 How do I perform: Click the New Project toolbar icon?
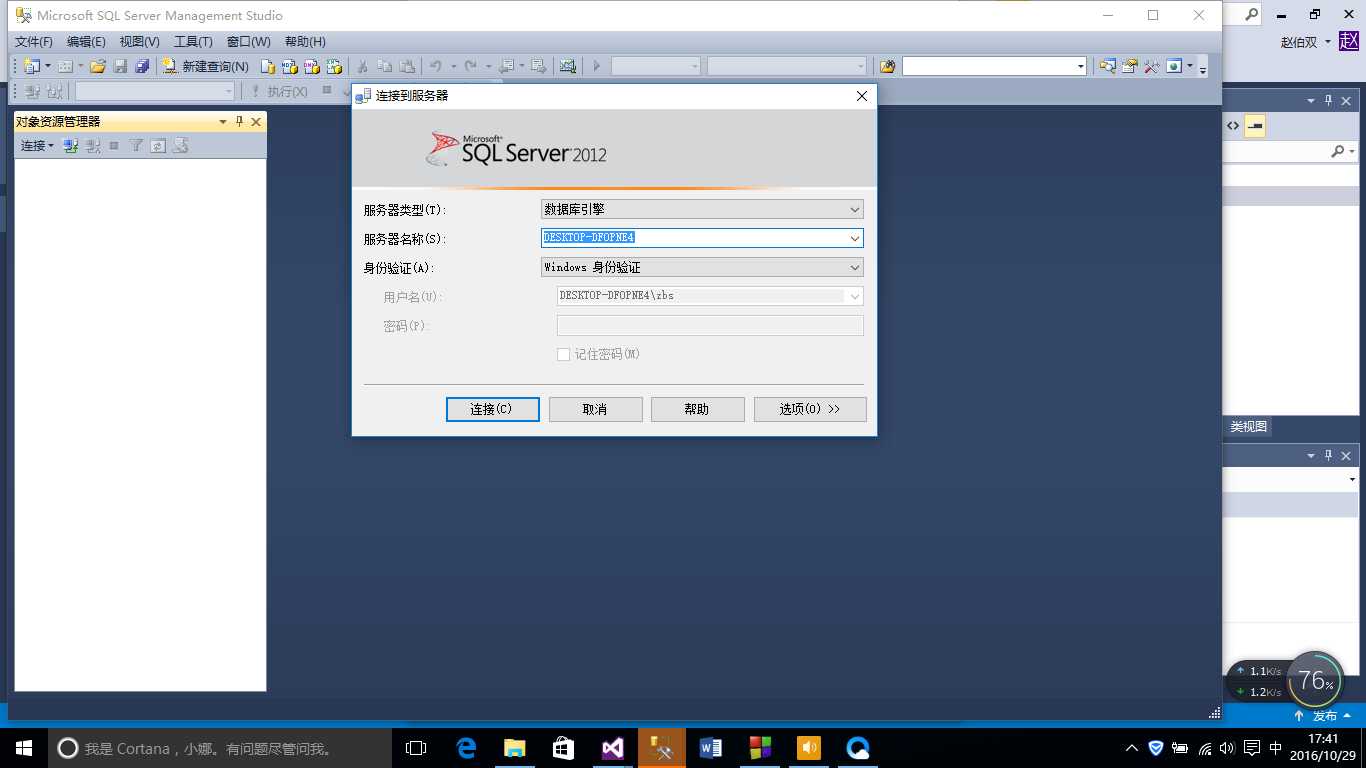32,66
